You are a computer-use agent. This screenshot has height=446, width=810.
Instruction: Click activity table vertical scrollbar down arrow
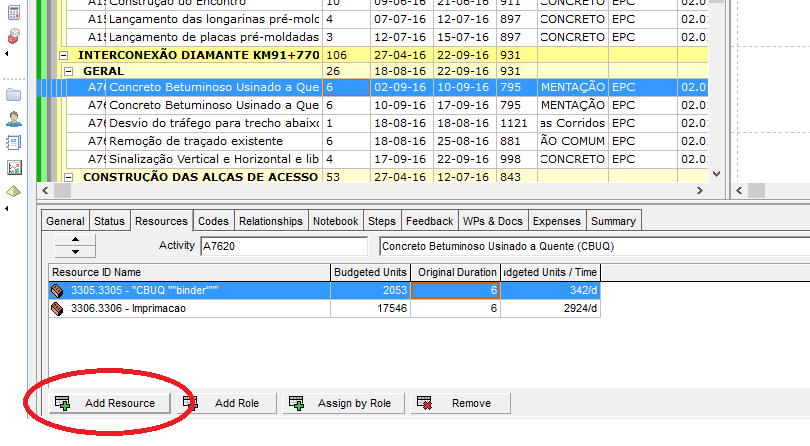pos(716,174)
